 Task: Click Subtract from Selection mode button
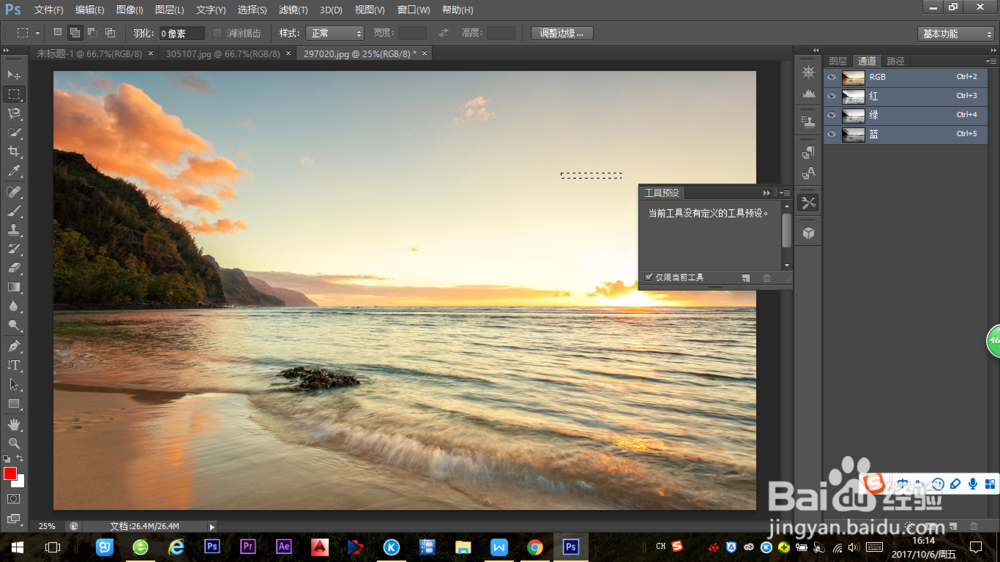click(x=92, y=33)
